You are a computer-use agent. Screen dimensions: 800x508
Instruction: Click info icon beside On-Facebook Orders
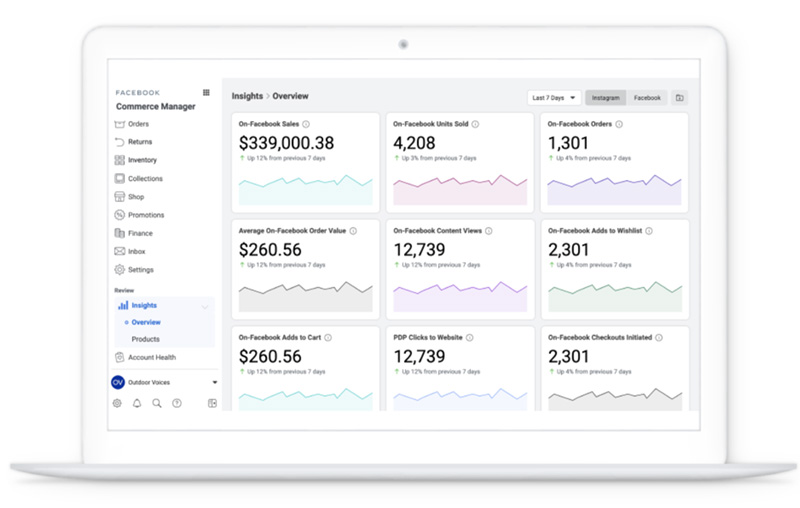[619, 124]
